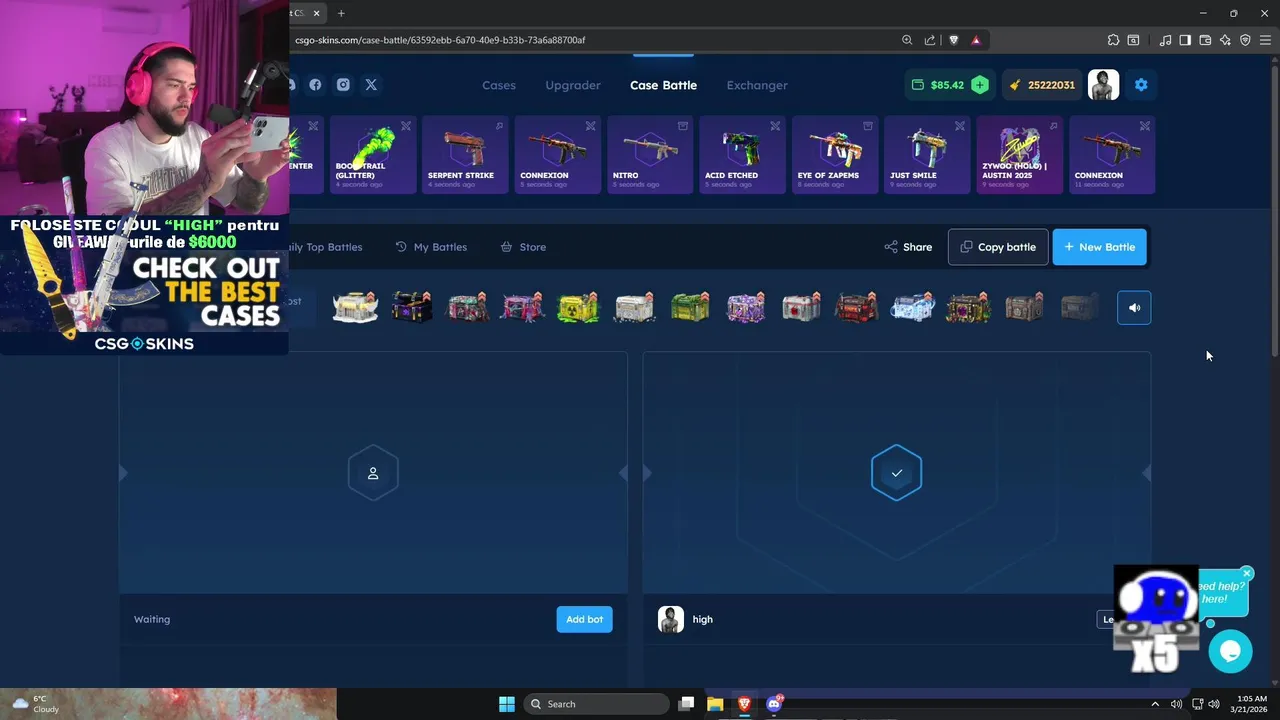Open the X (Twitter) social link icon
Image resolution: width=1280 pixels, height=720 pixels.
pos(371,85)
